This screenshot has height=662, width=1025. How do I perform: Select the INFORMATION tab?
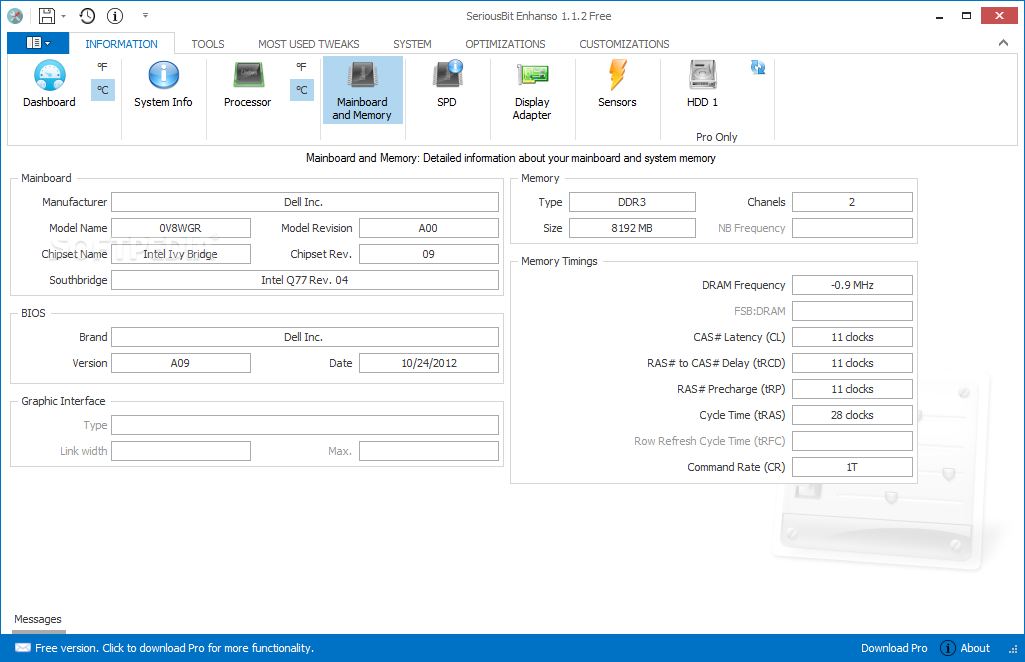pyautogui.click(x=122, y=44)
